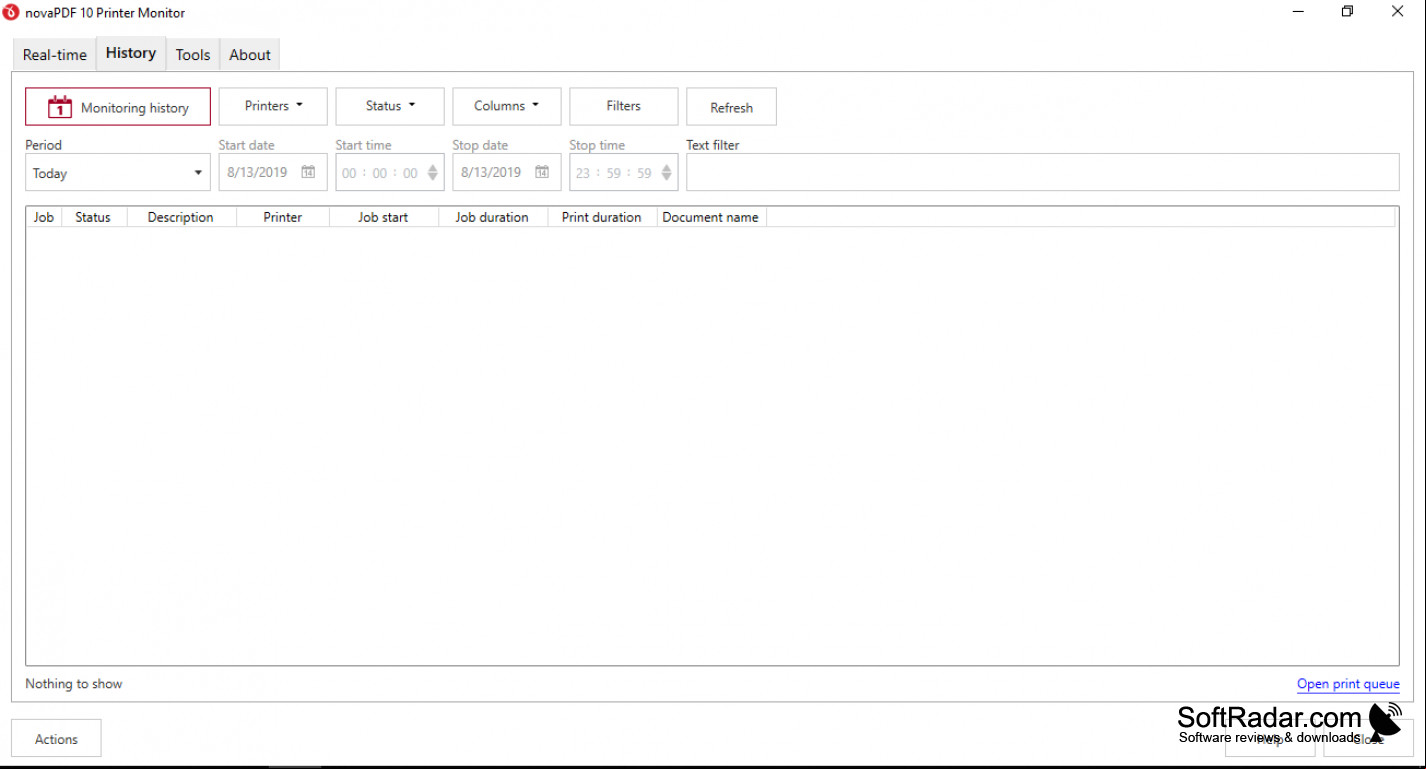
Task: Open the Period combo box showing Today
Action: coord(118,173)
